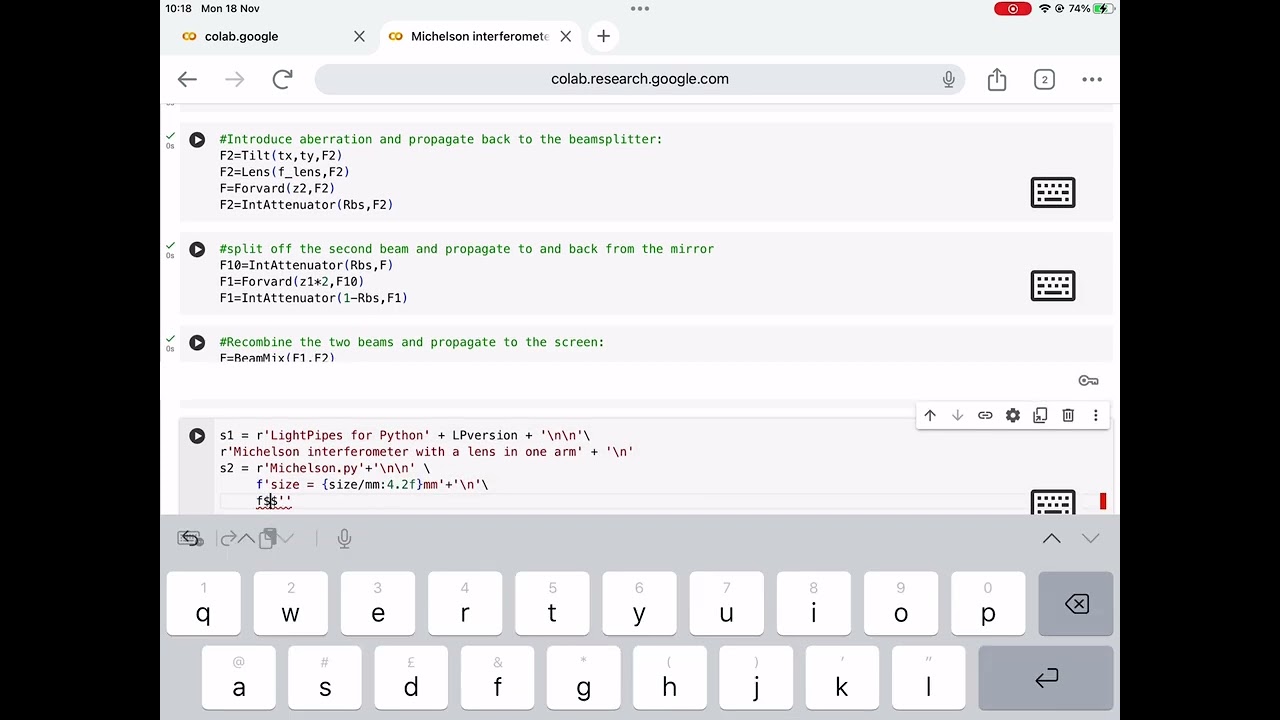Tap keyboard icon beside the s1 code cell
Screen dimensions: 1280x720
(x=1053, y=503)
